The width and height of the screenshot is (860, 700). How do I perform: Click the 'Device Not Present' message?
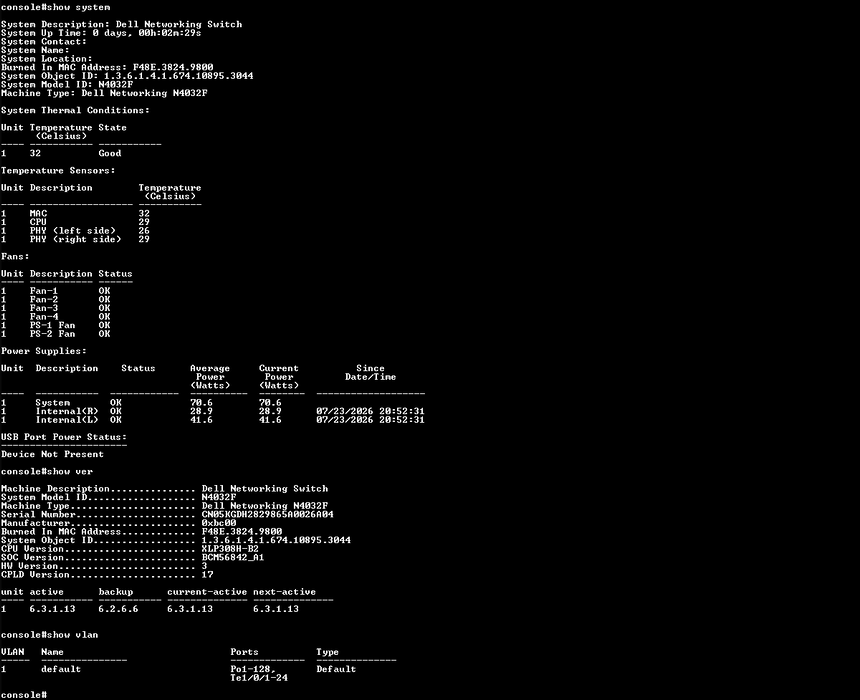coord(52,454)
